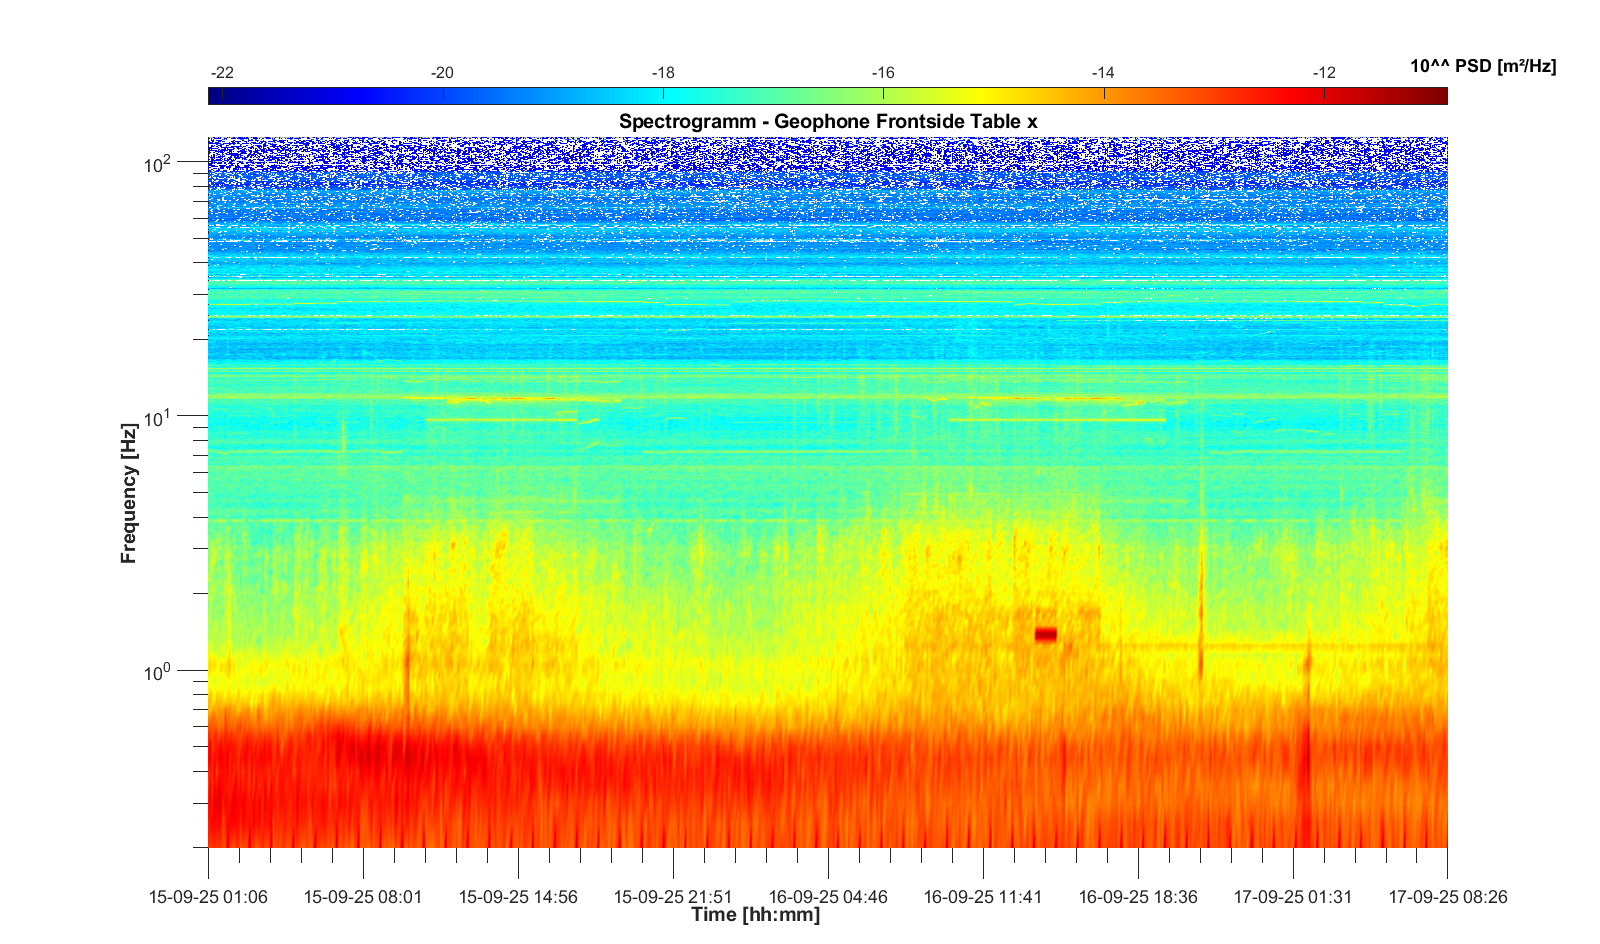Click the -12 colorbar tick label

1323,73
